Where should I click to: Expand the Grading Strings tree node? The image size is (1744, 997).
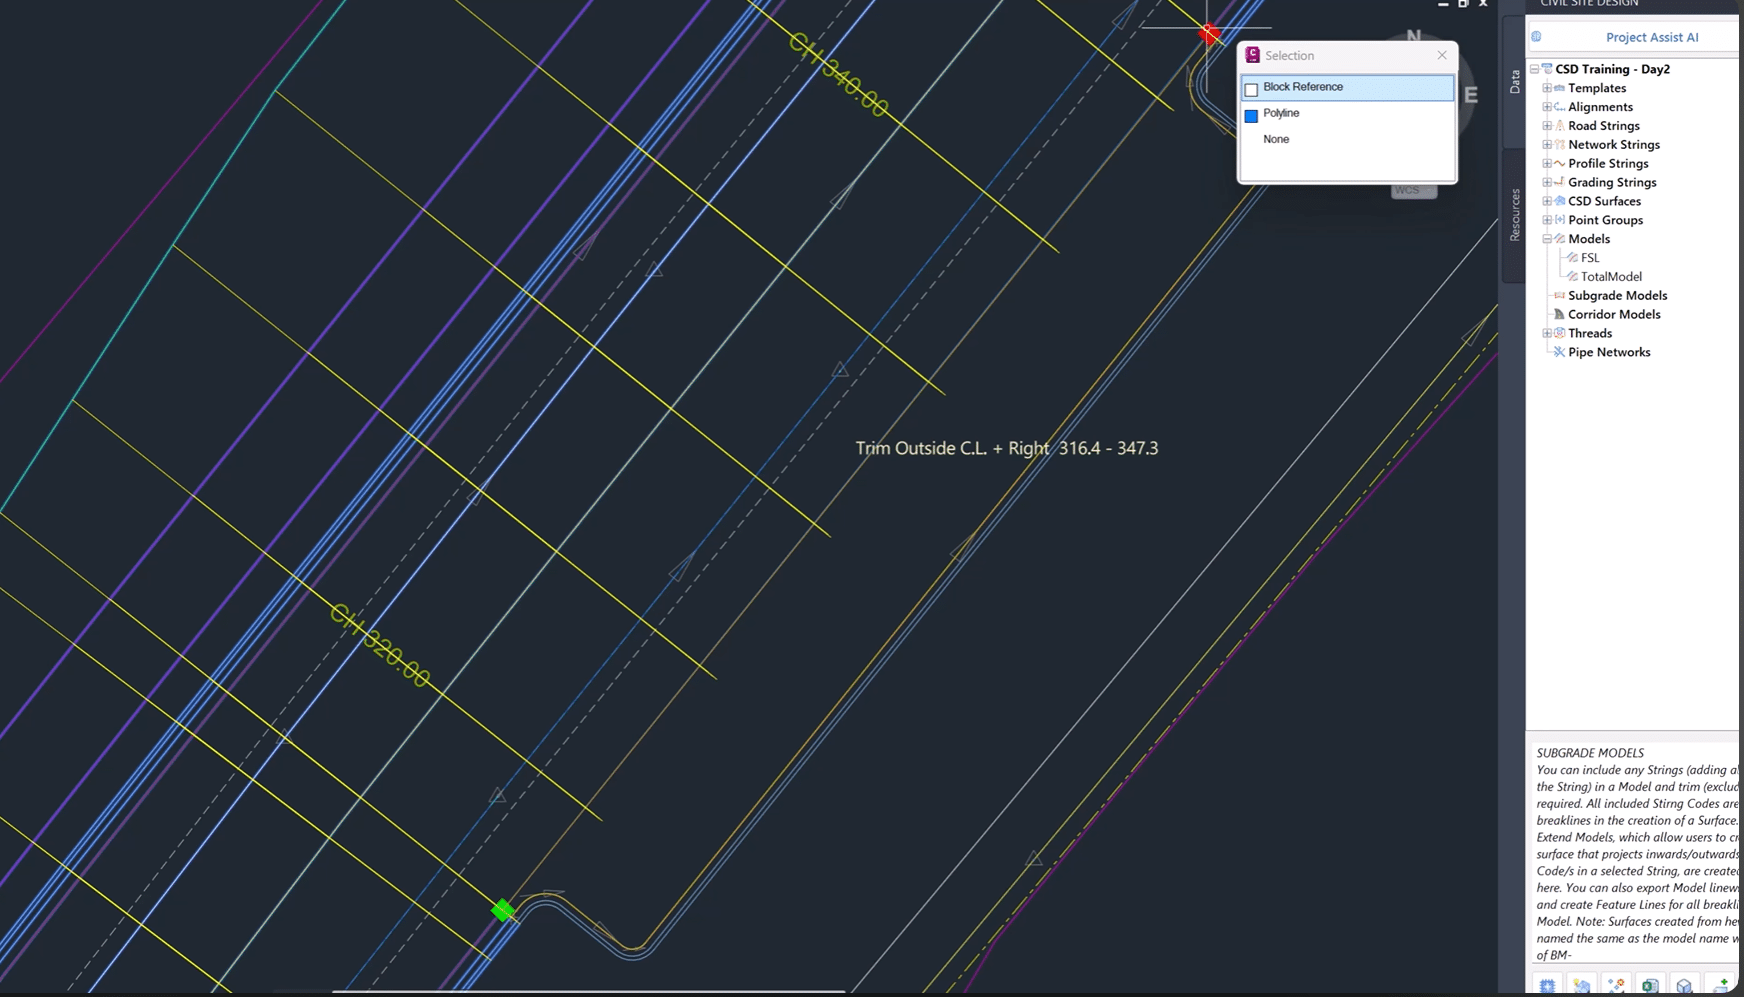click(x=1547, y=183)
